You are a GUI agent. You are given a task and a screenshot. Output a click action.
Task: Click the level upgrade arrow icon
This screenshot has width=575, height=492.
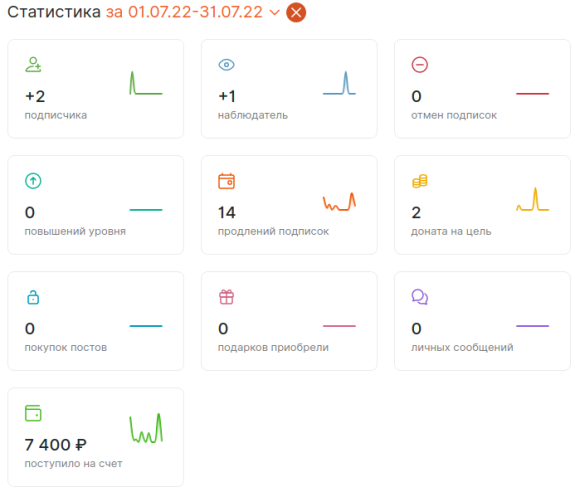[x=33, y=181]
